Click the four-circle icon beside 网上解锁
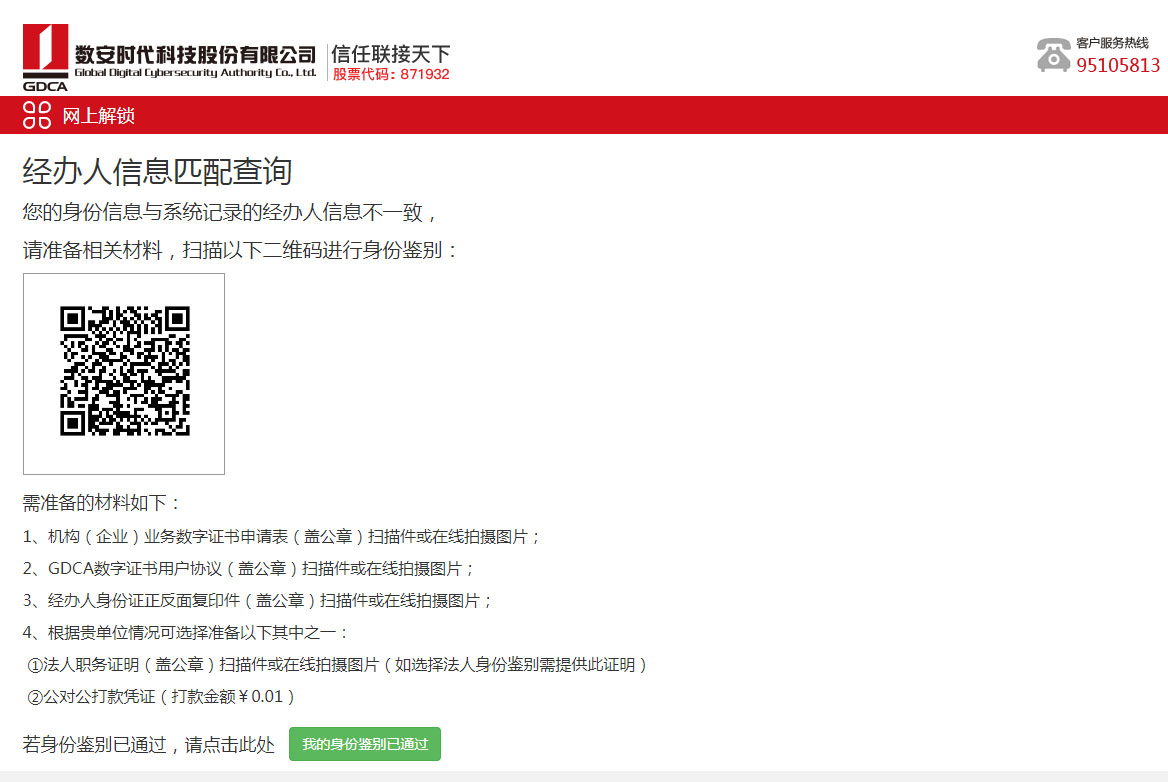The image size is (1168, 782). point(36,115)
